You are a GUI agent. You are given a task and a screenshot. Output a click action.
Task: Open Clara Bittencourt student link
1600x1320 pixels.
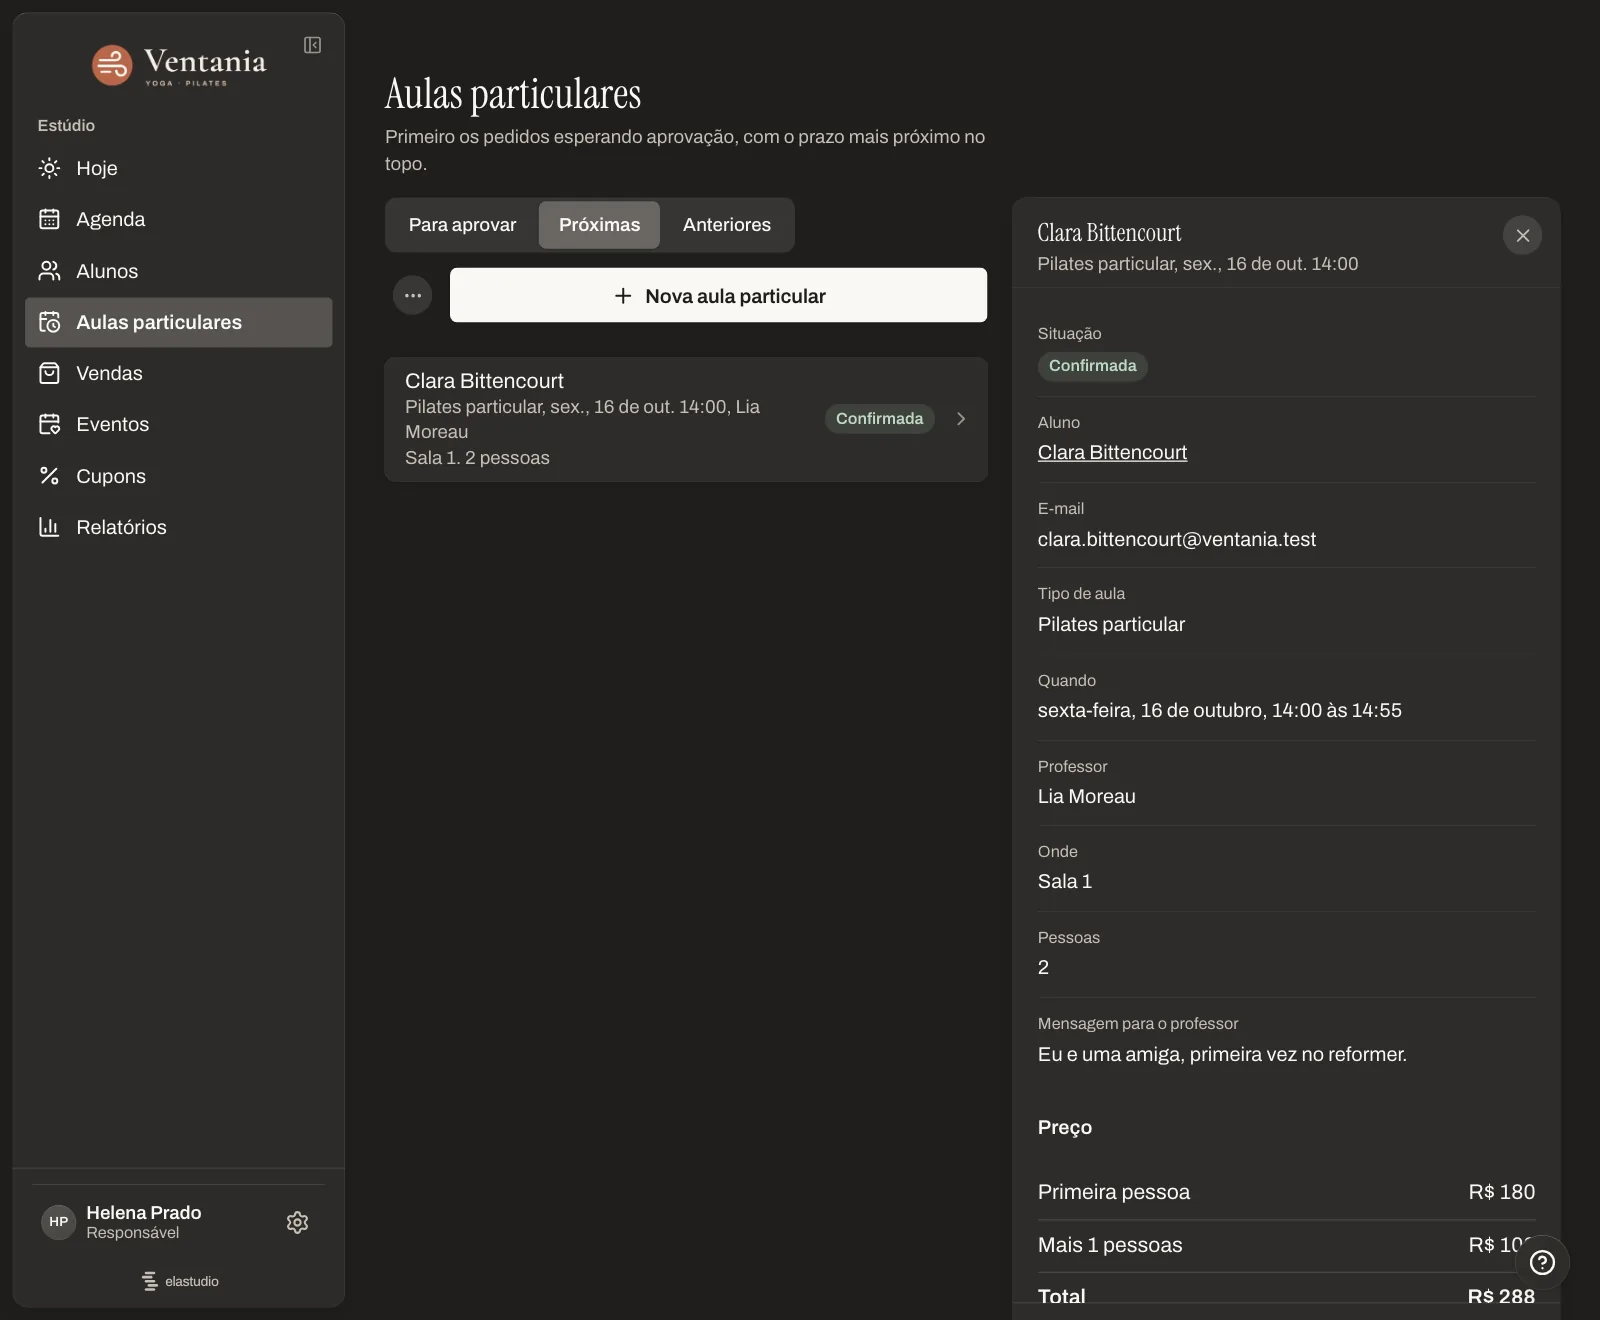1112,452
